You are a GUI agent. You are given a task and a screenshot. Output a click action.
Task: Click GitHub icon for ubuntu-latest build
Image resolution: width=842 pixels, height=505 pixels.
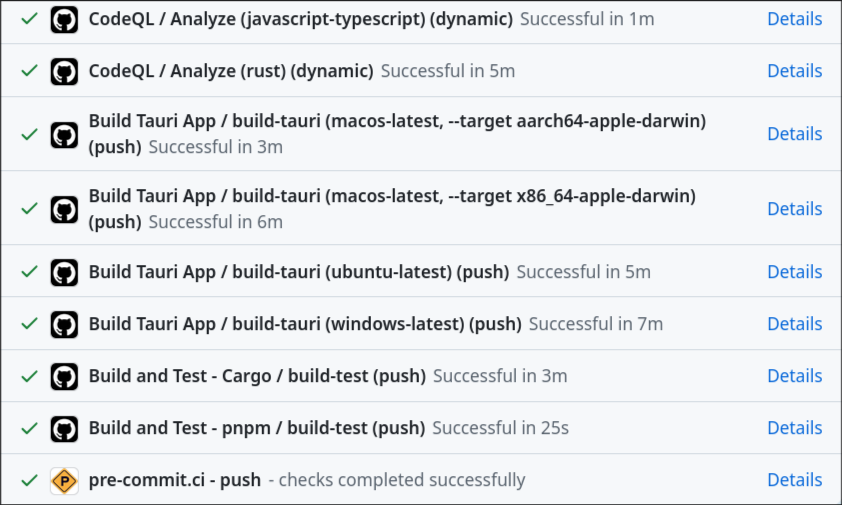tap(64, 272)
